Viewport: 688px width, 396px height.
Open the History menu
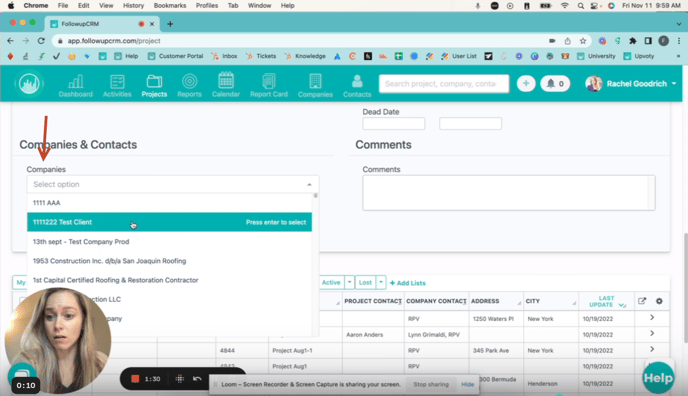point(133,6)
